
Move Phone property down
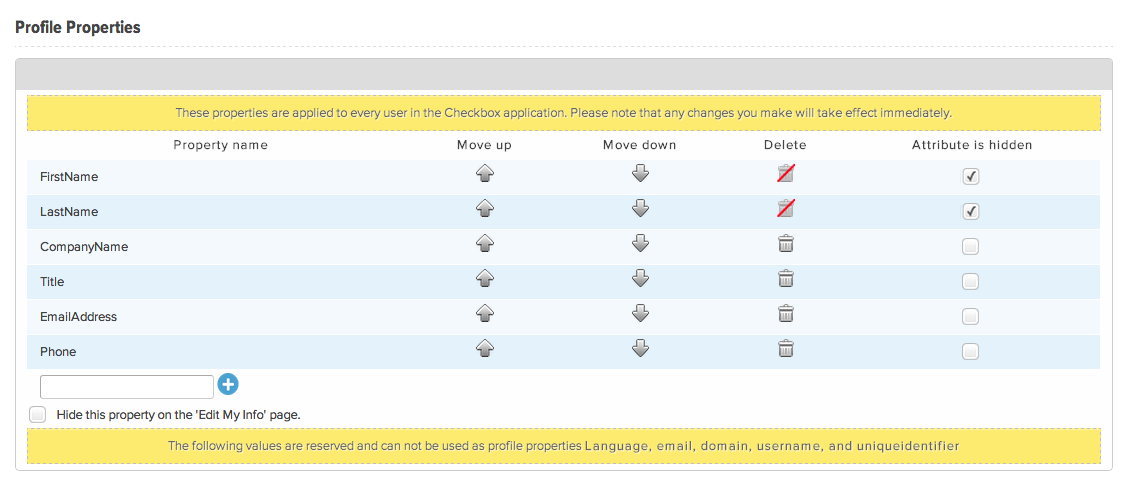tap(641, 349)
